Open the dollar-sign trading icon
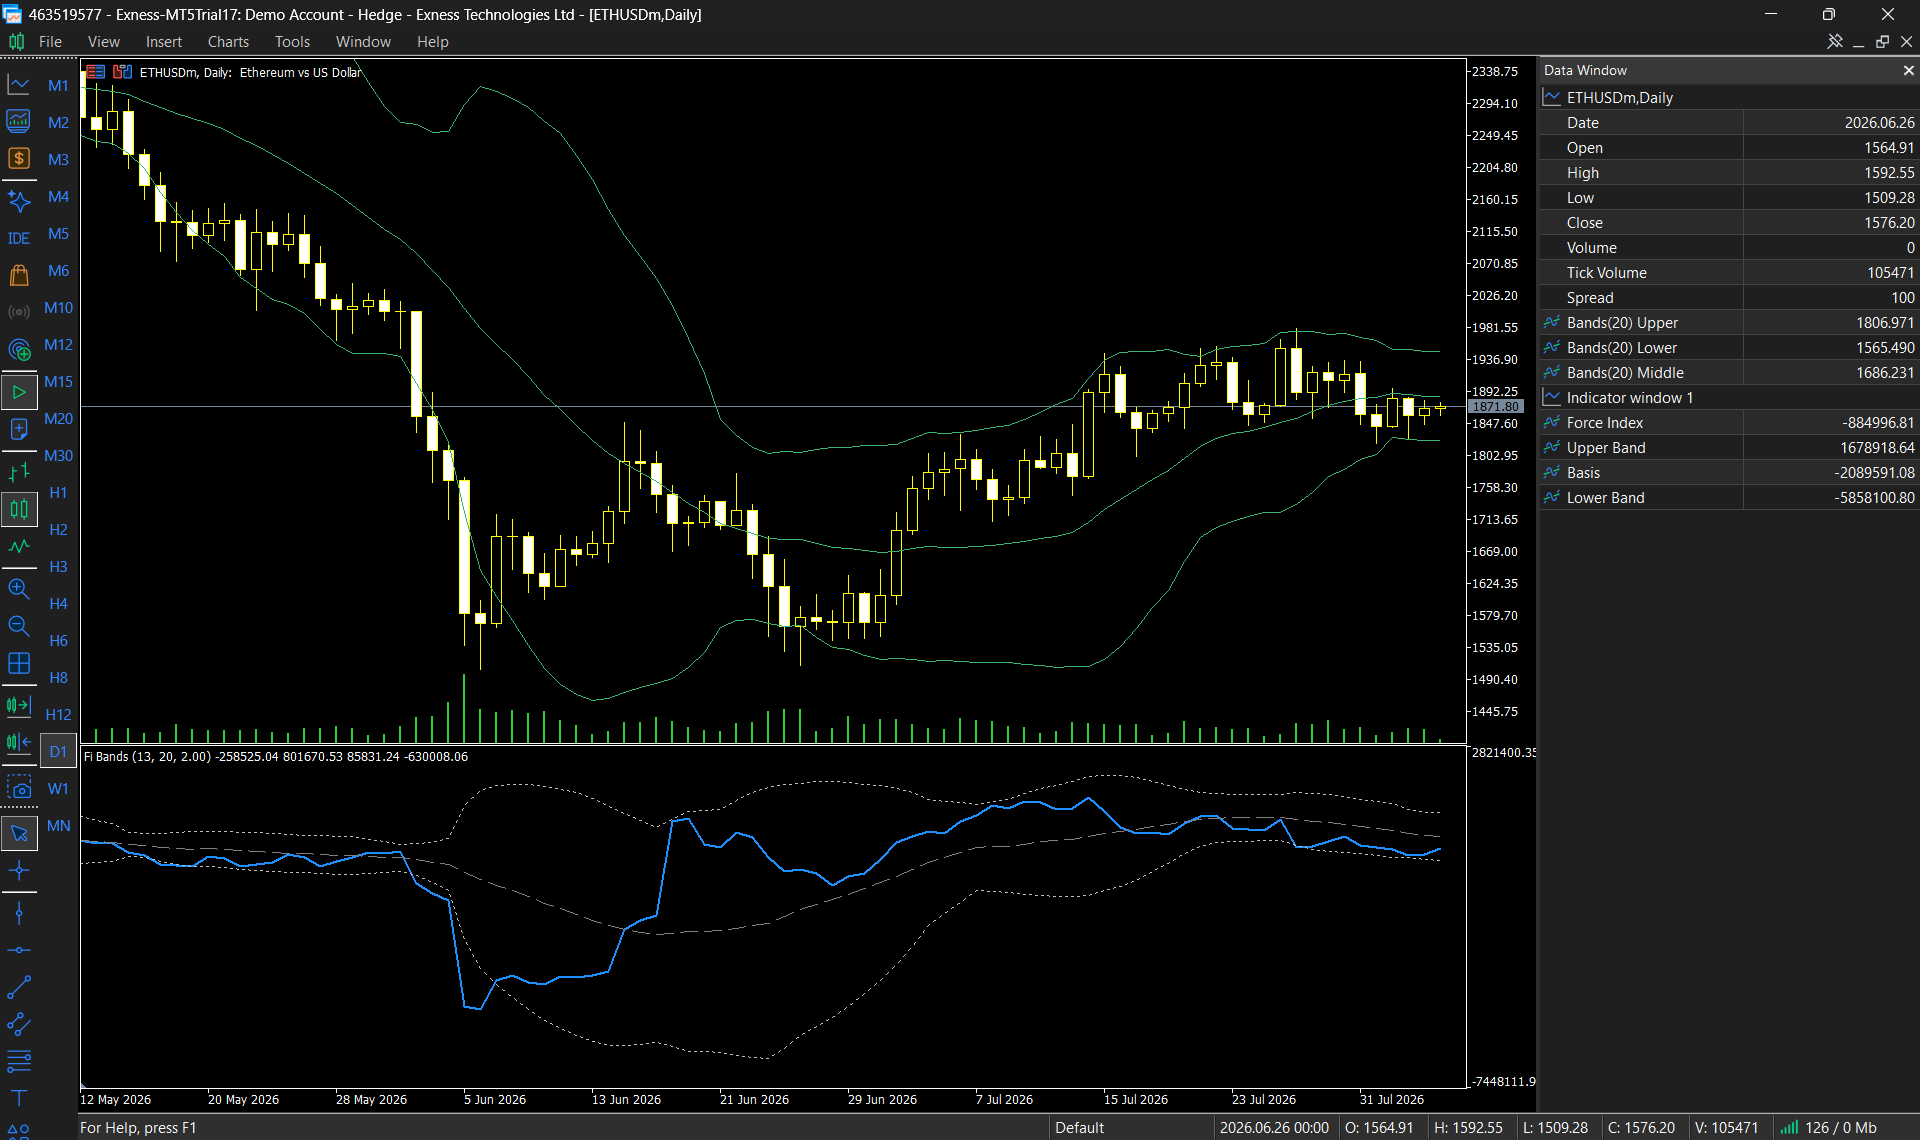This screenshot has width=1920, height=1140. click(x=19, y=159)
